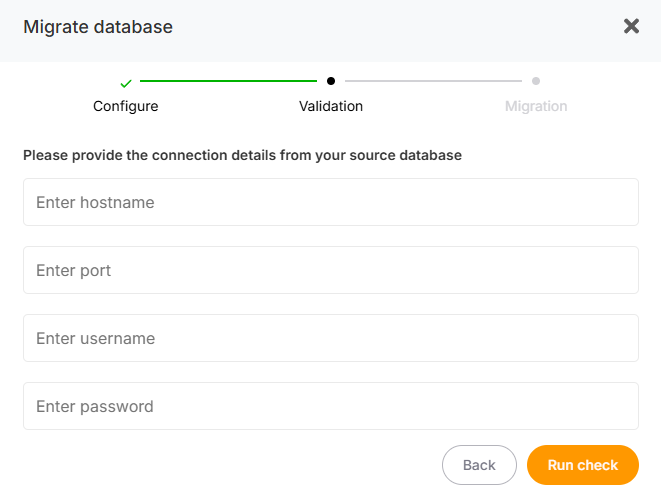Click the Migrate database title text
Image resolution: width=661 pixels, height=493 pixels.
tap(98, 27)
